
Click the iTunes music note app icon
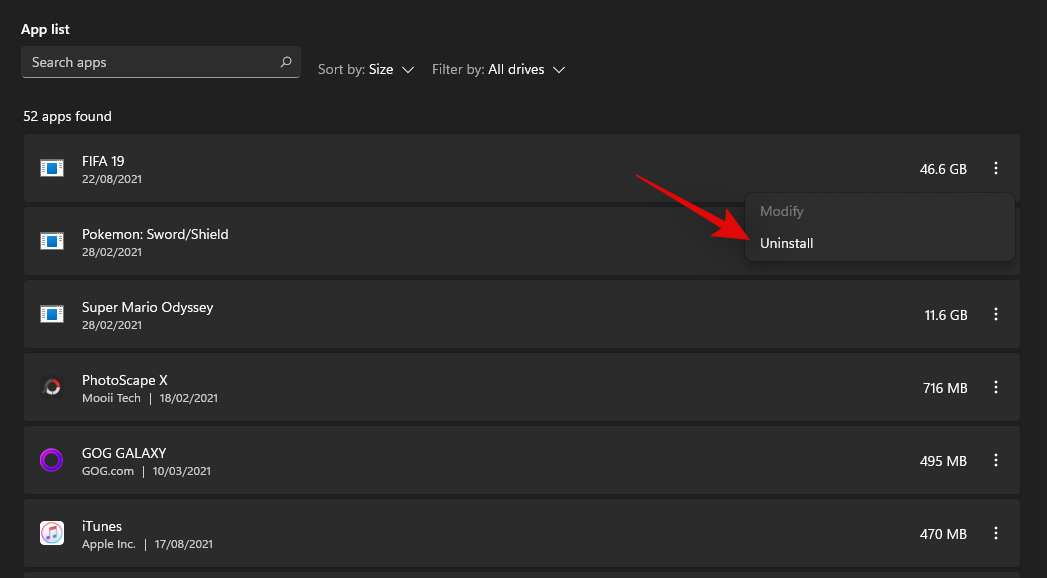(52, 533)
